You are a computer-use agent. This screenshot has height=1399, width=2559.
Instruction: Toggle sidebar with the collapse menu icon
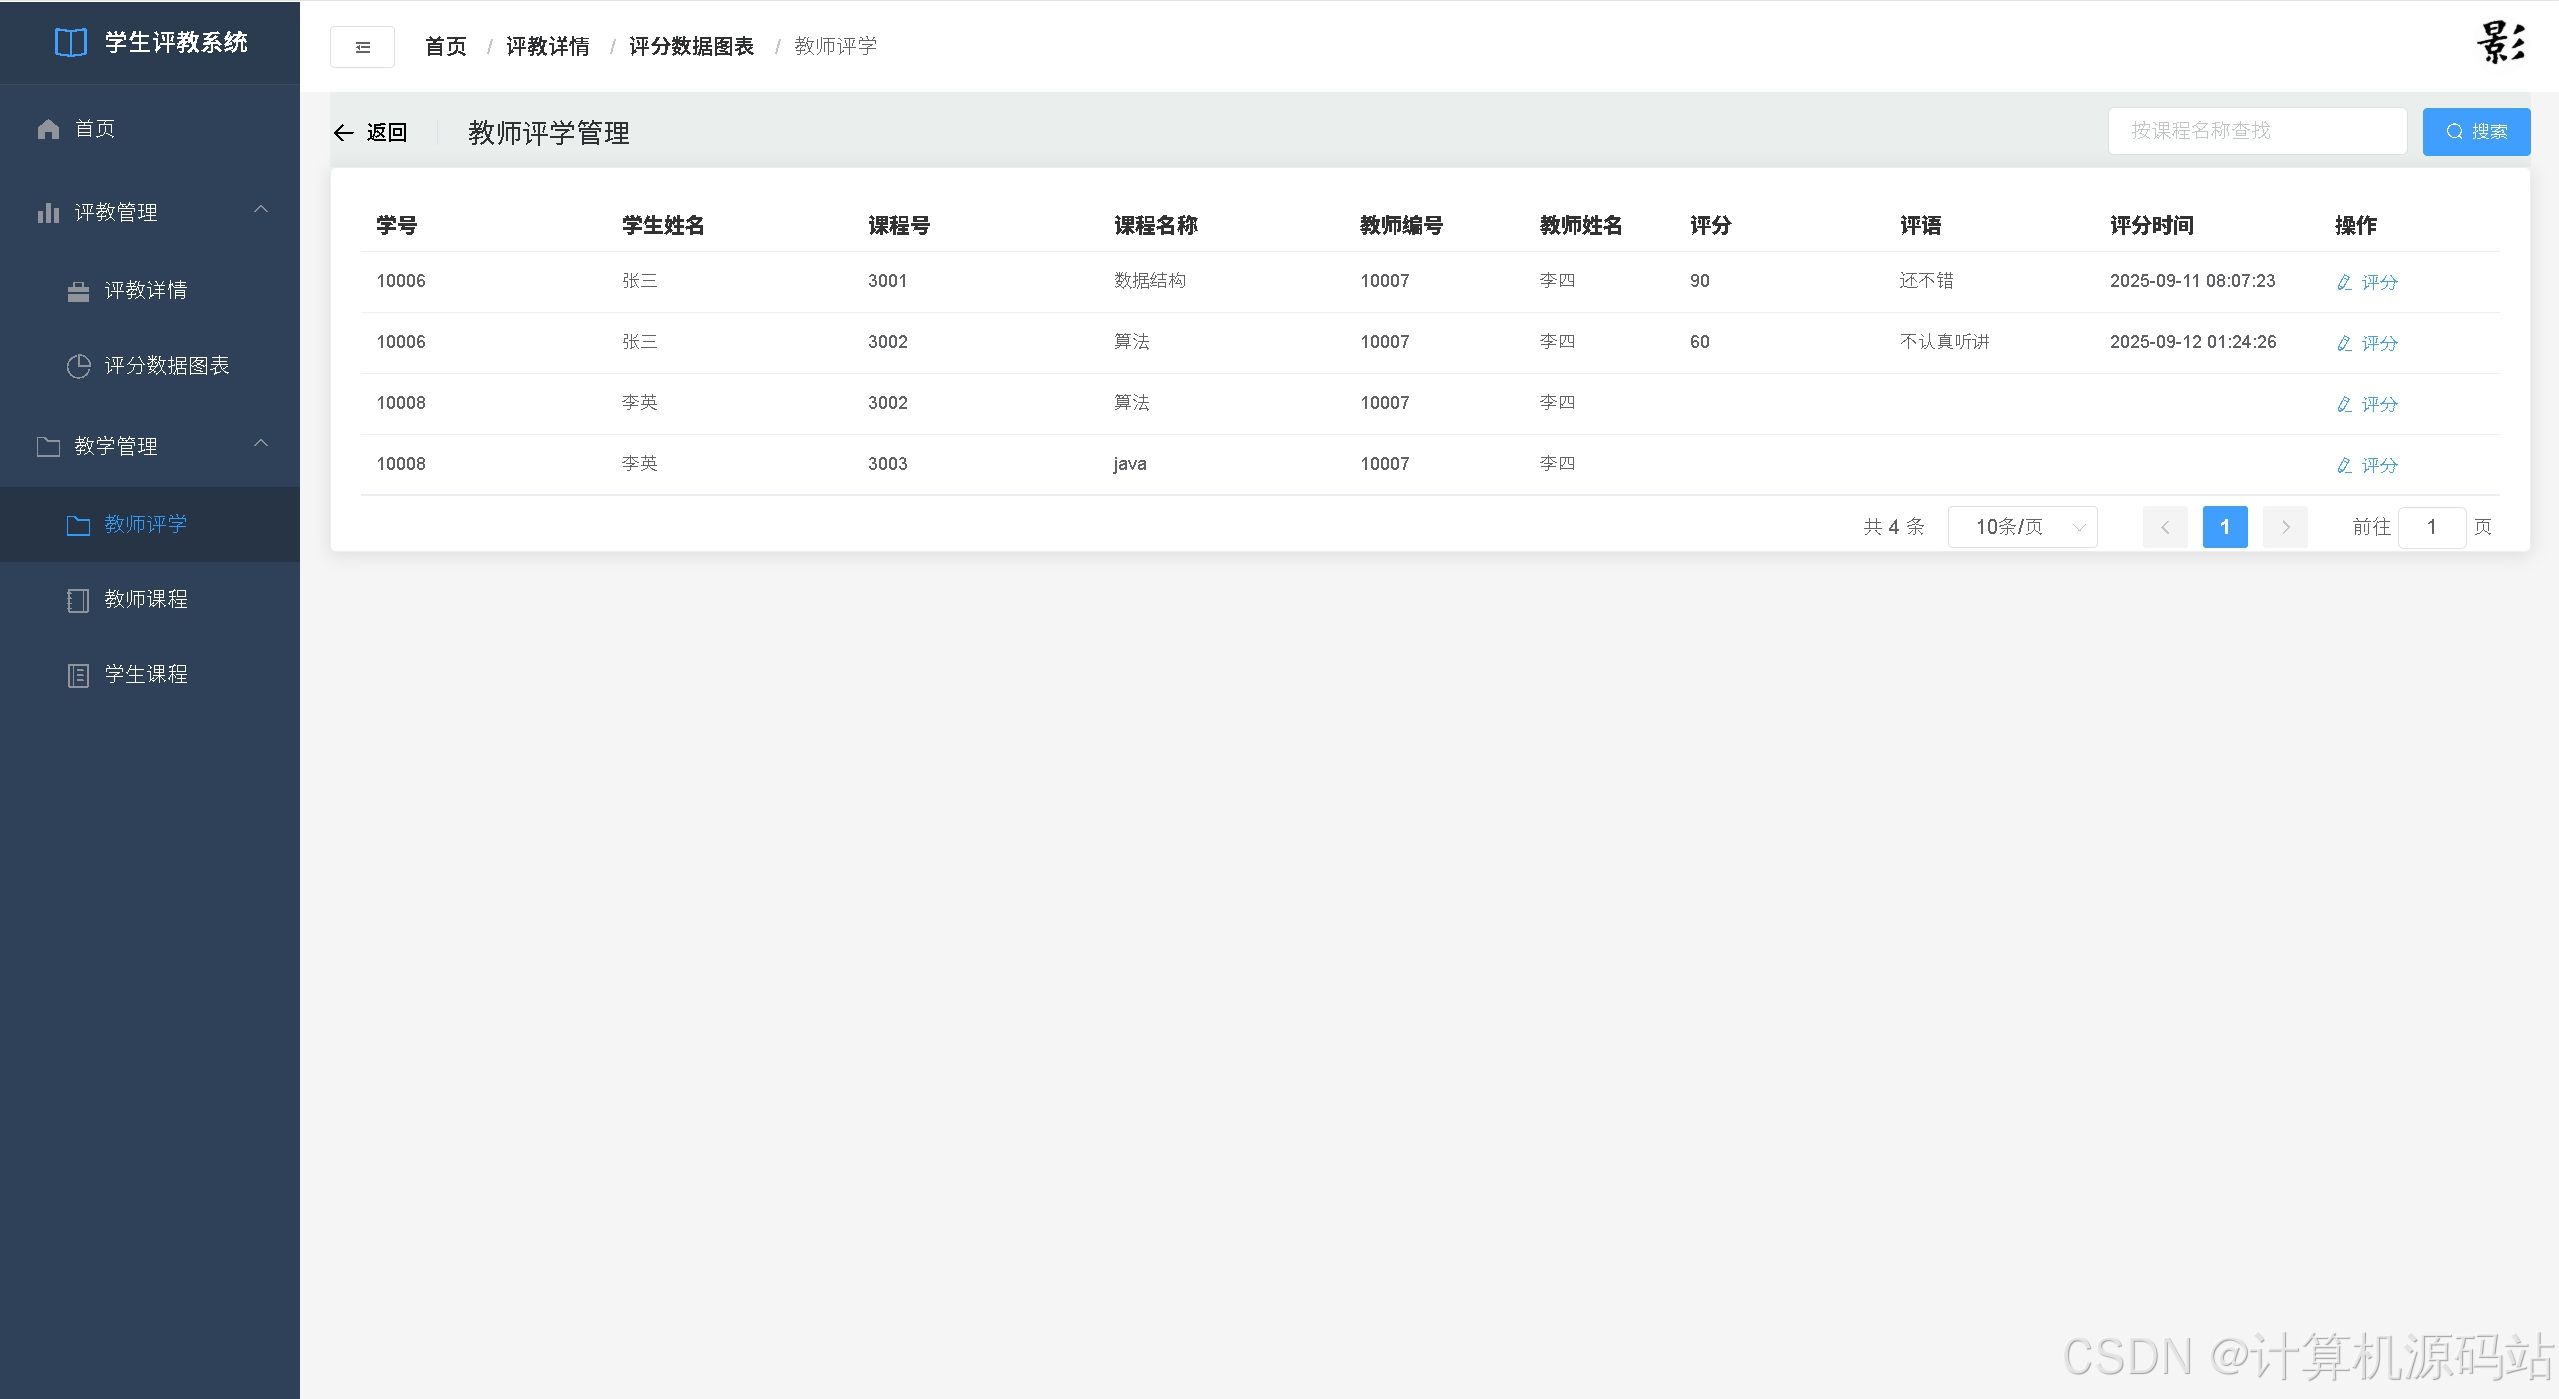coord(362,47)
